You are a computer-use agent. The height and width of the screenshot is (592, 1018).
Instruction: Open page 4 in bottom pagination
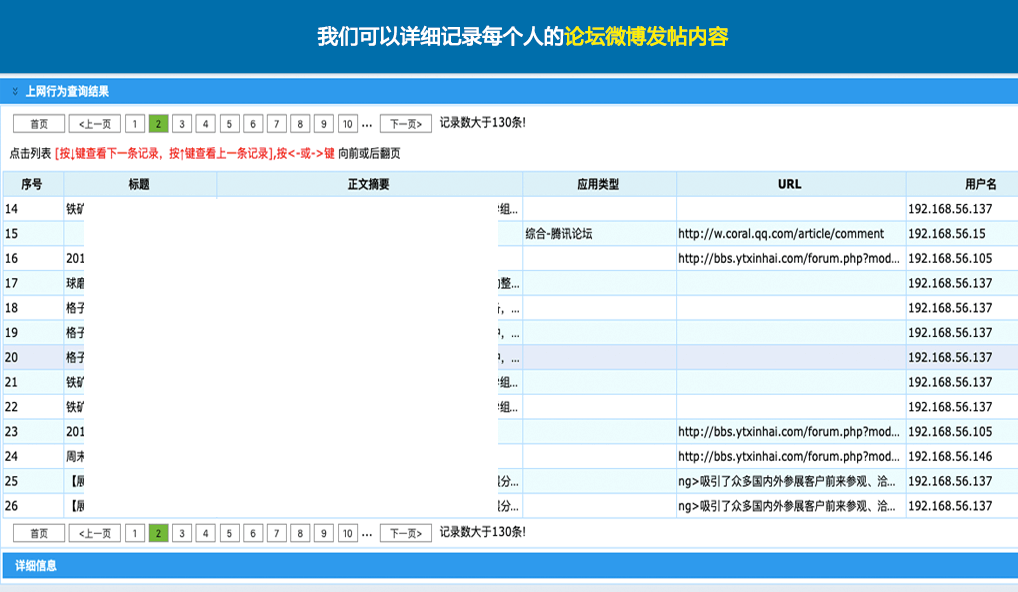[x=205, y=533]
